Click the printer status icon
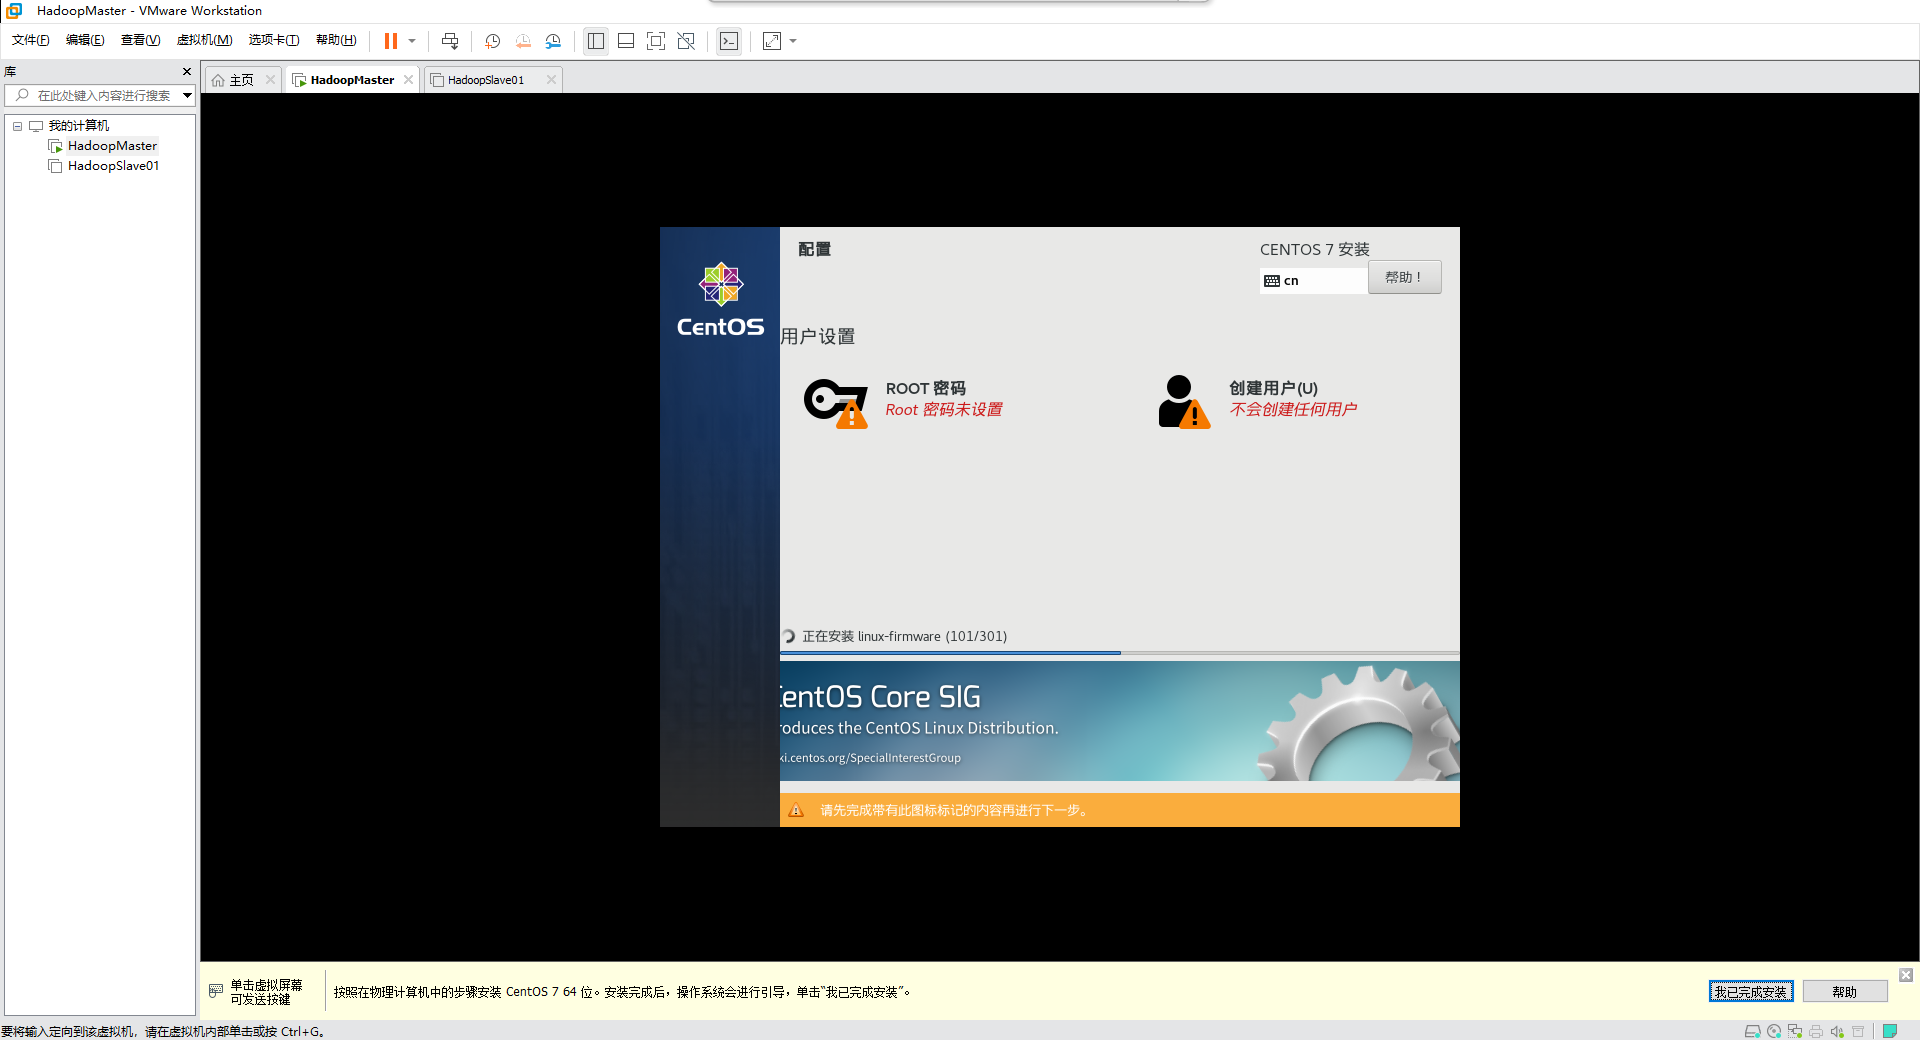 pyautogui.click(x=1816, y=1031)
